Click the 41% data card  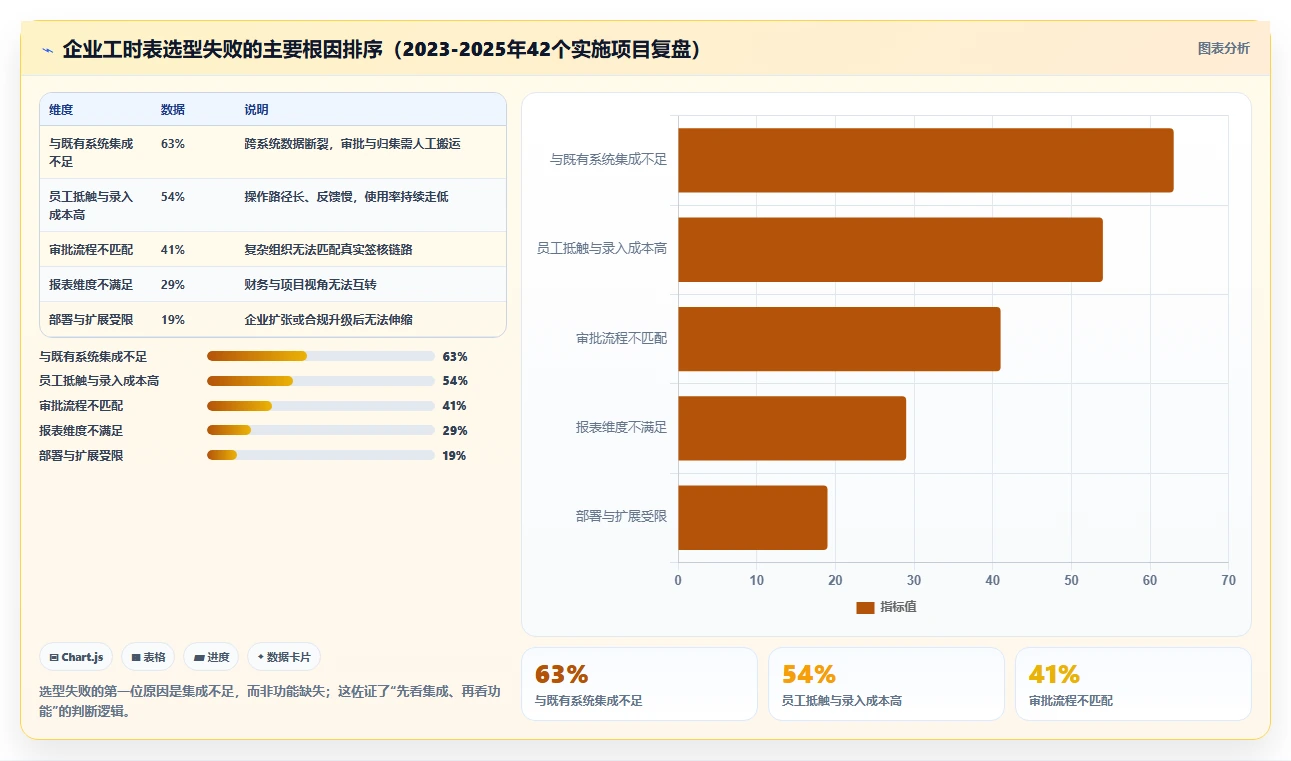[x=1133, y=684]
